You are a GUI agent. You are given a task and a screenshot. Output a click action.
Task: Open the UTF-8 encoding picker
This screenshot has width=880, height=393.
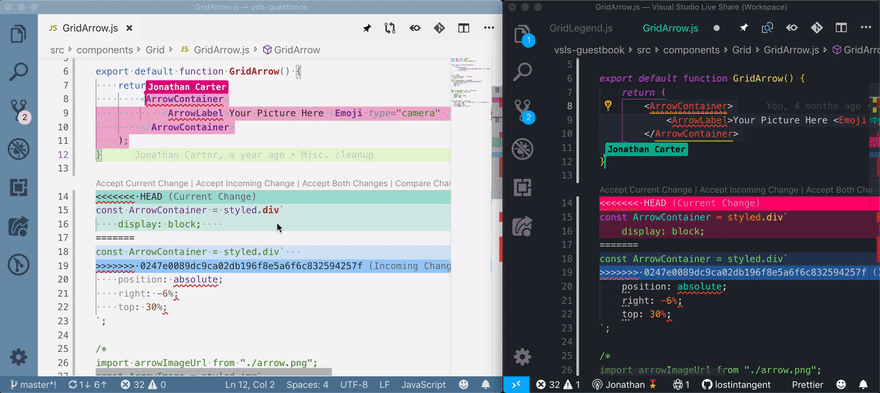pos(354,385)
